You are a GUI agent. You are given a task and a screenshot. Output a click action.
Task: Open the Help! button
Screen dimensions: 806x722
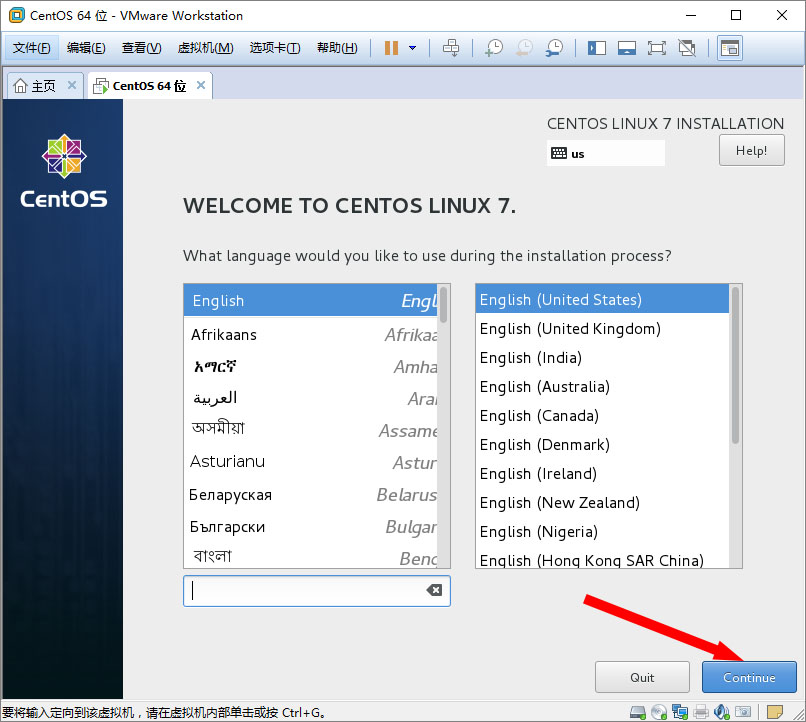point(751,151)
